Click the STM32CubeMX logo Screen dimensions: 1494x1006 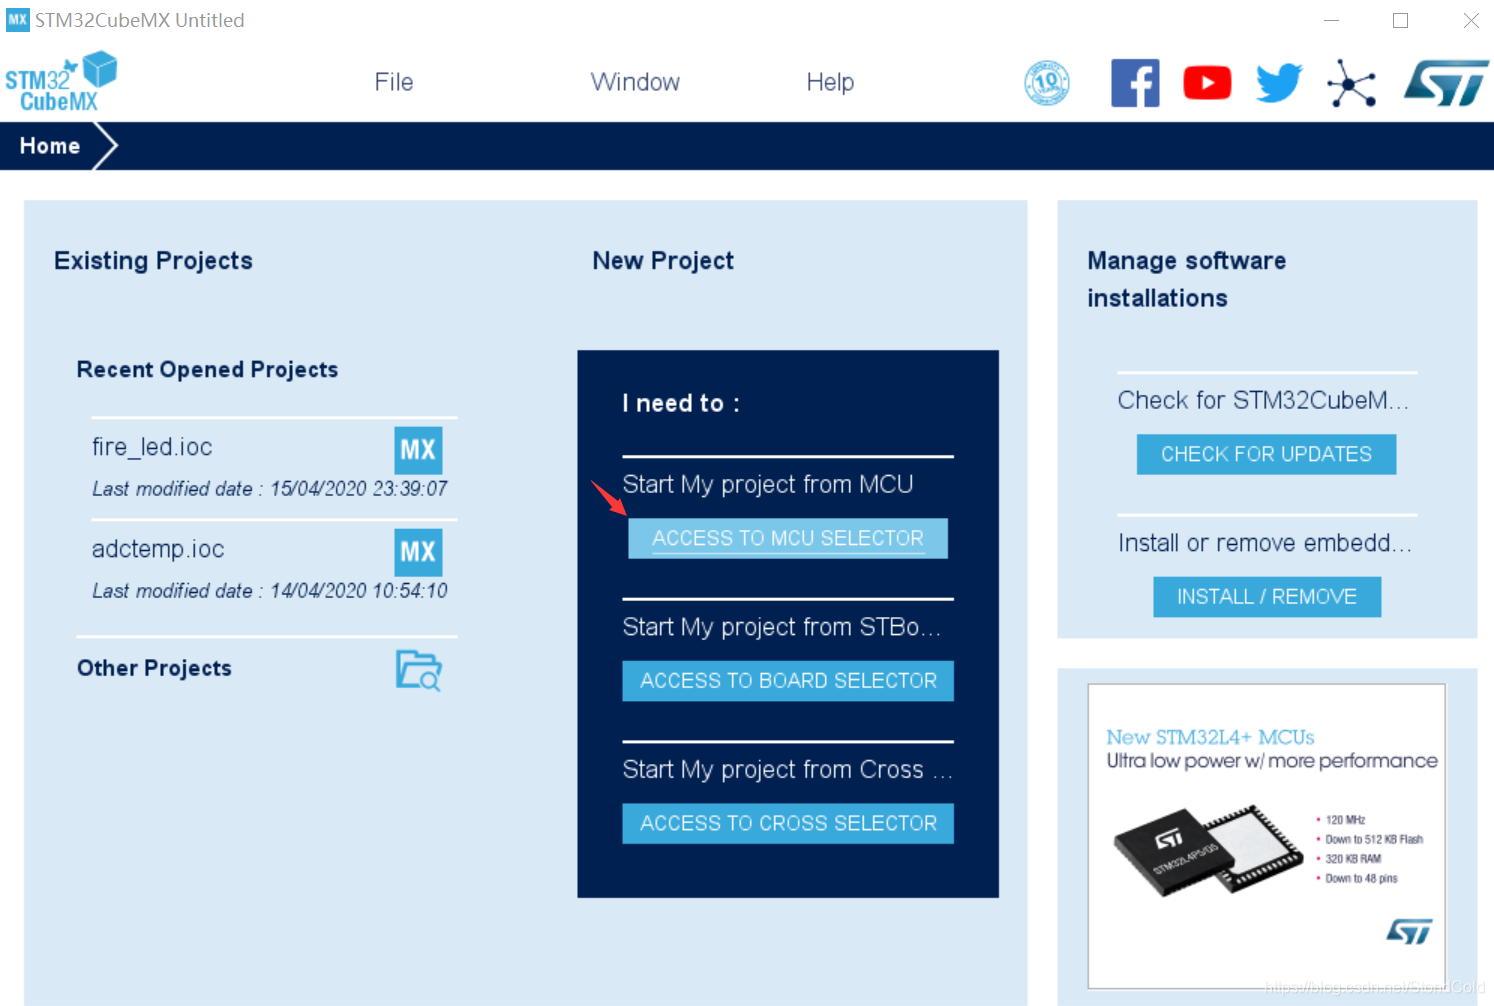[61, 82]
